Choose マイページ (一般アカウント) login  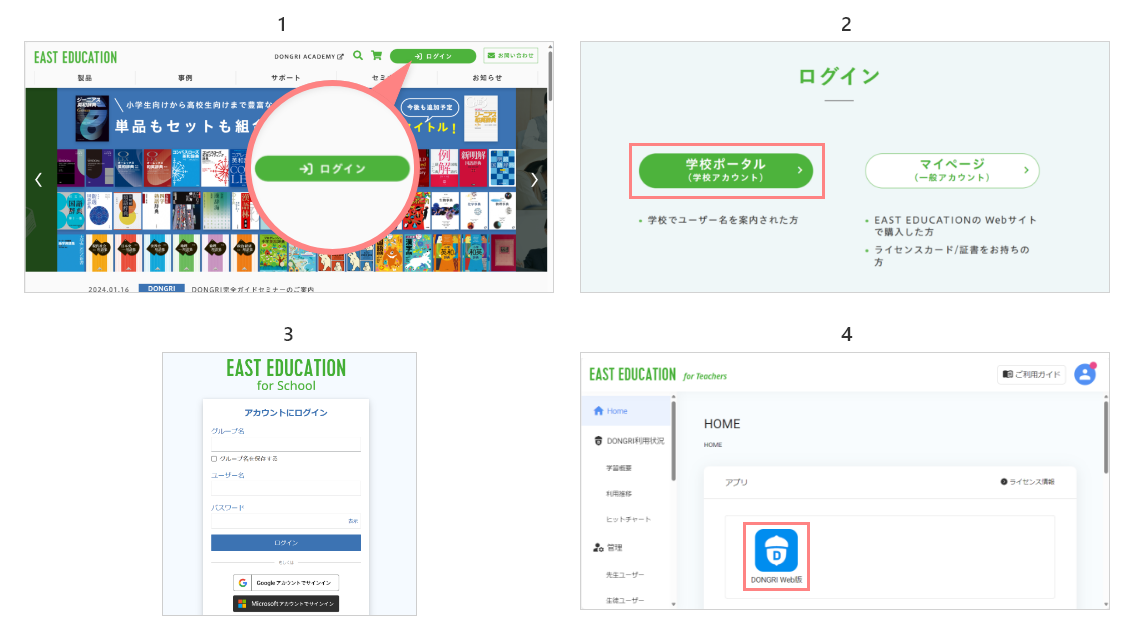pos(952,171)
